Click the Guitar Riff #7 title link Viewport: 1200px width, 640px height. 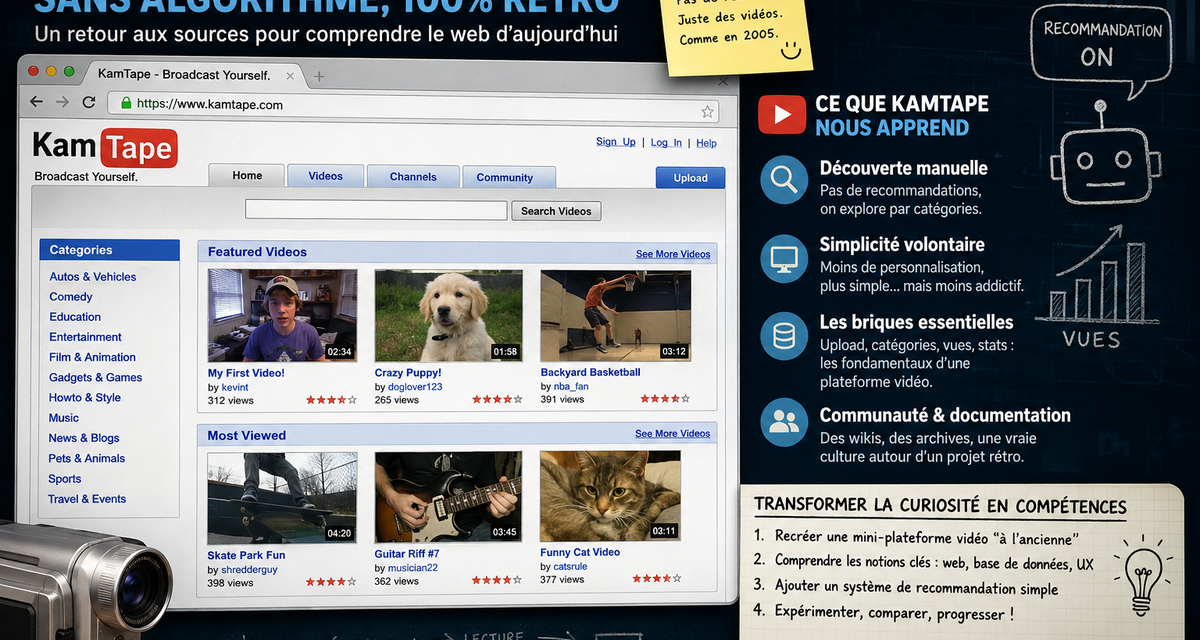tap(407, 554)
